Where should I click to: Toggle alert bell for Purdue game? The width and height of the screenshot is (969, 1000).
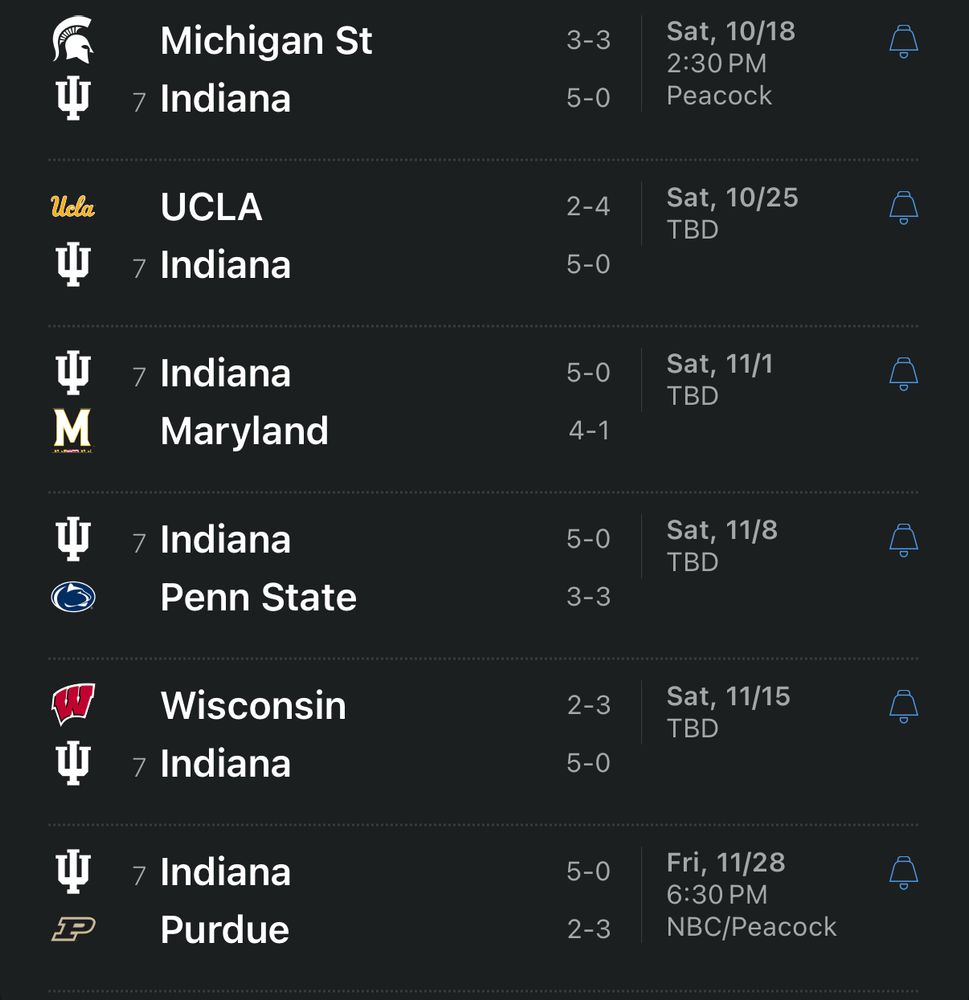903,872
